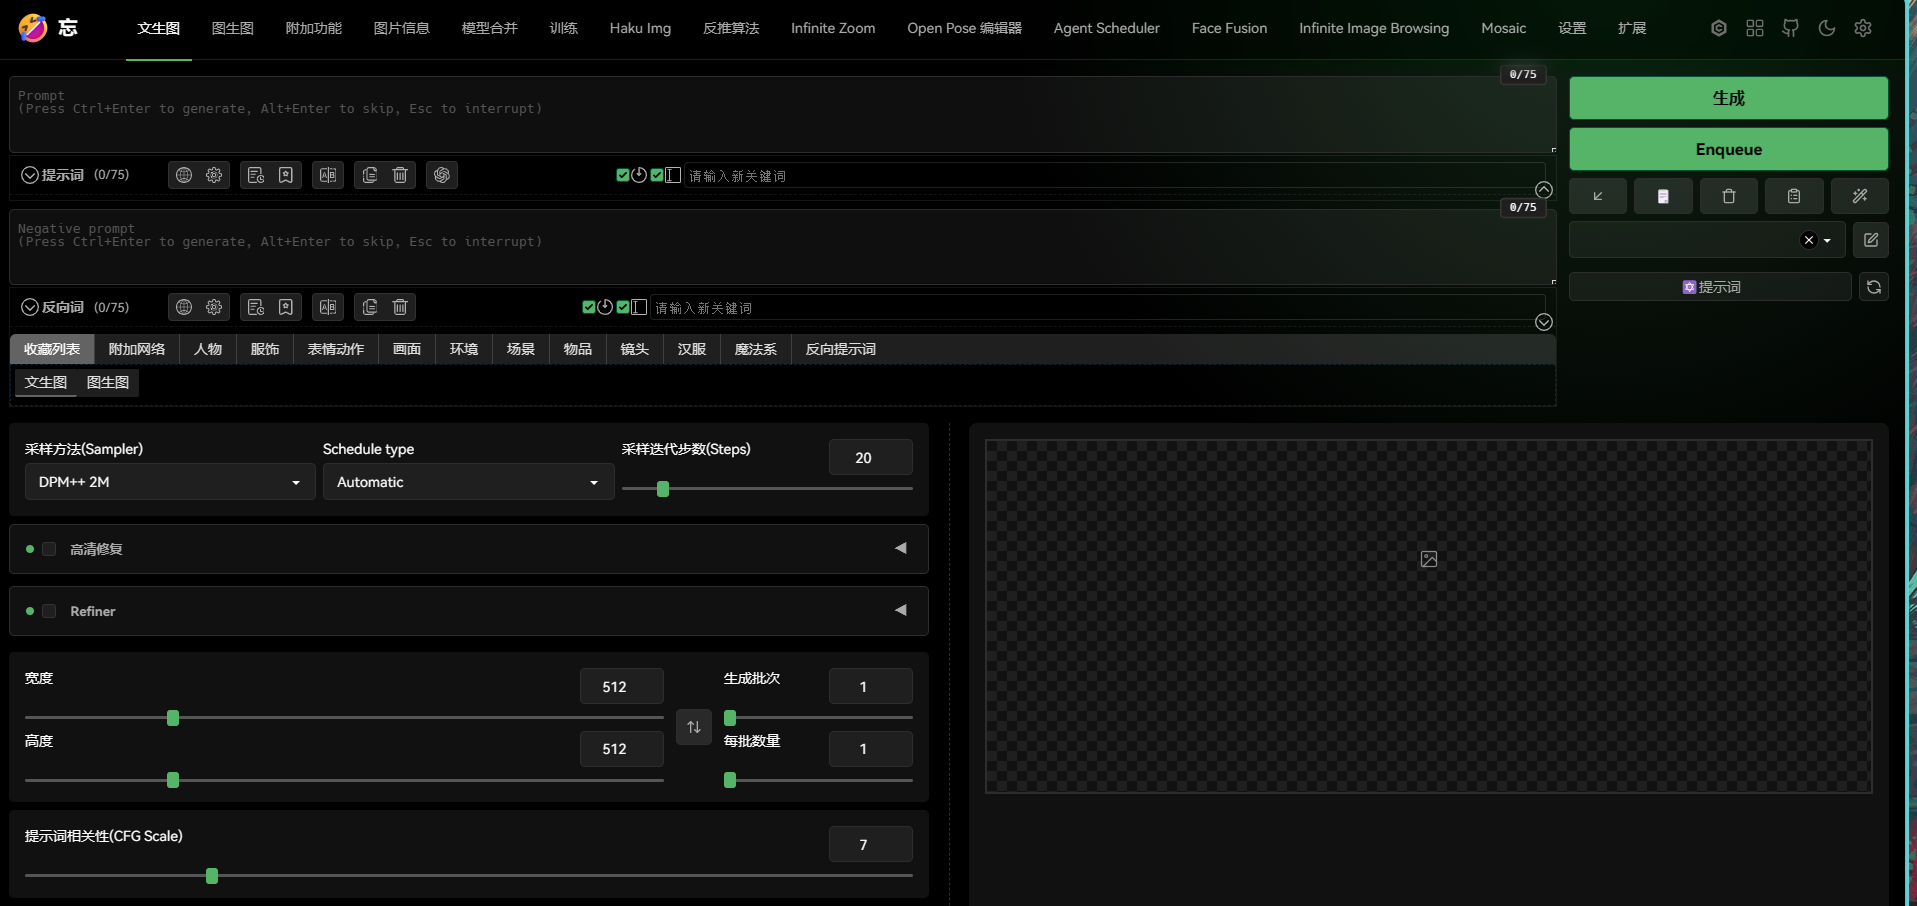The width and height of the screenshot is (1917, 906).
Task: Toggle second green checkbox in 提示词 row
Action: point(657,175)
